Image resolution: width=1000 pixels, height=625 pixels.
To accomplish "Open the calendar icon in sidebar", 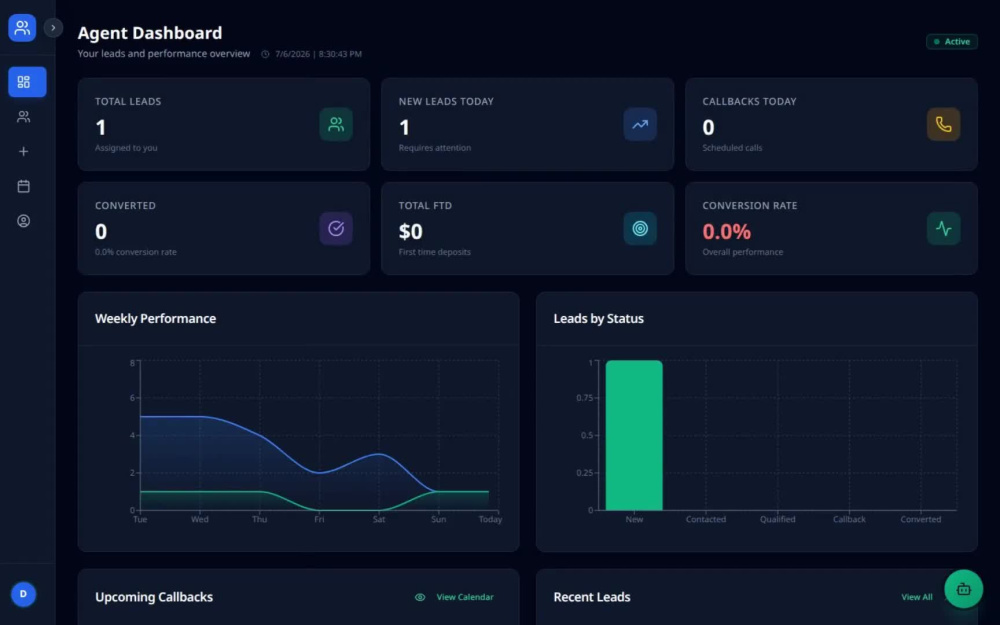I will (x=24, y=186).
